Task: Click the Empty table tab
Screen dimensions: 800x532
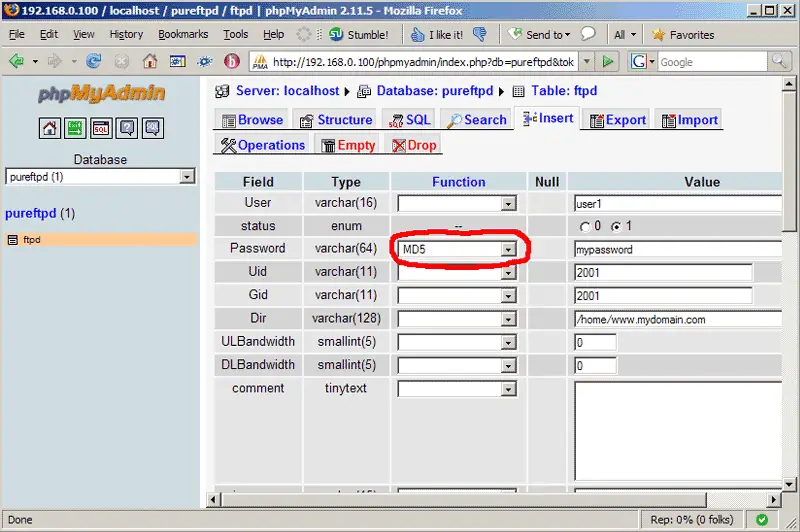Action: pyautogui.click(x=348, y=145)
